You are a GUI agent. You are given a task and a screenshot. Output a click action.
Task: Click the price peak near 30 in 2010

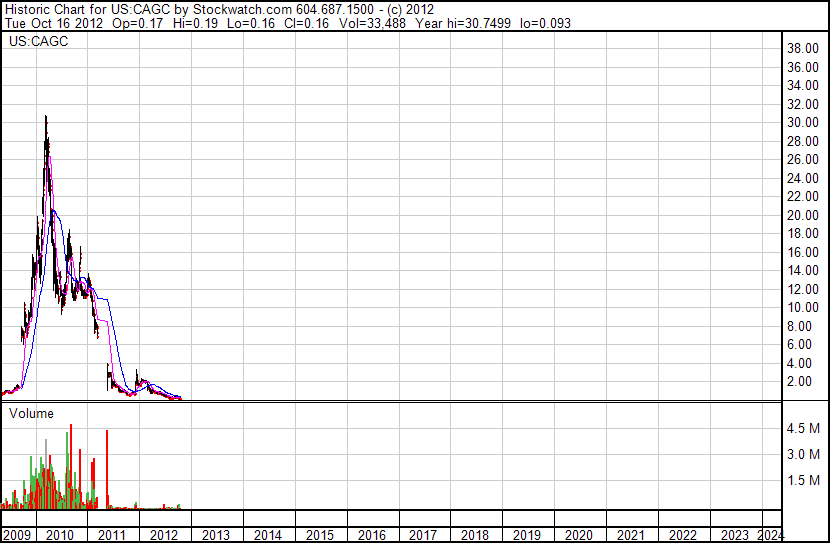(45, 118)
